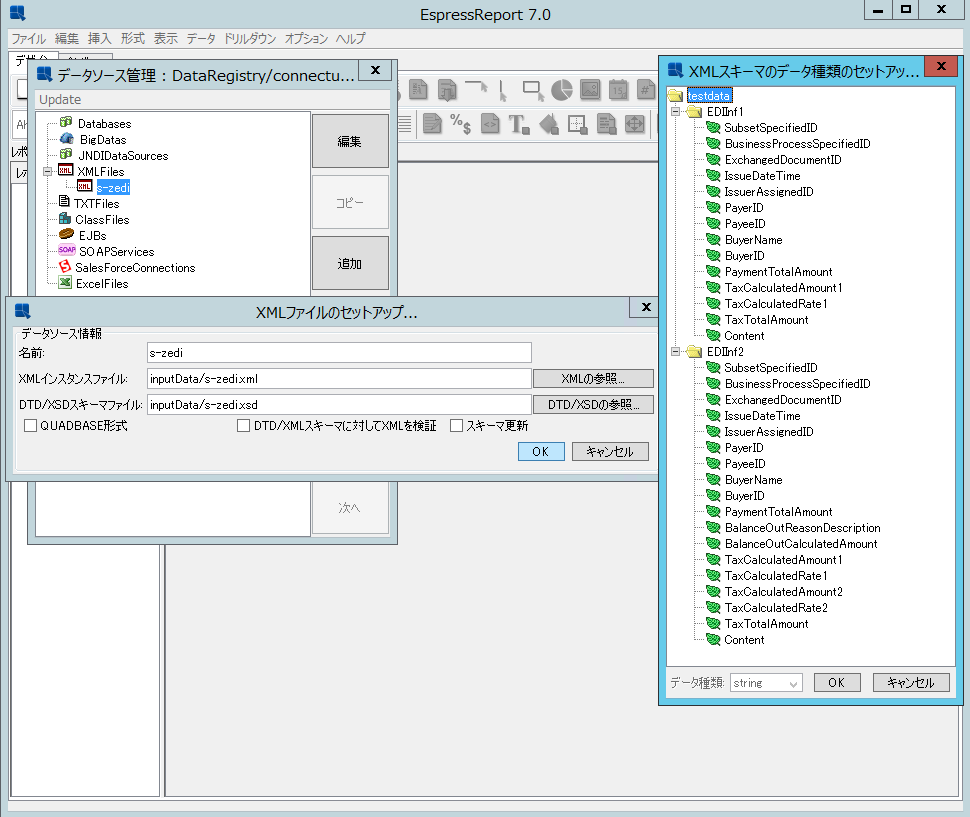Open the 形式 menu
The width and height of the screenshot is (970, 817).
132,38
